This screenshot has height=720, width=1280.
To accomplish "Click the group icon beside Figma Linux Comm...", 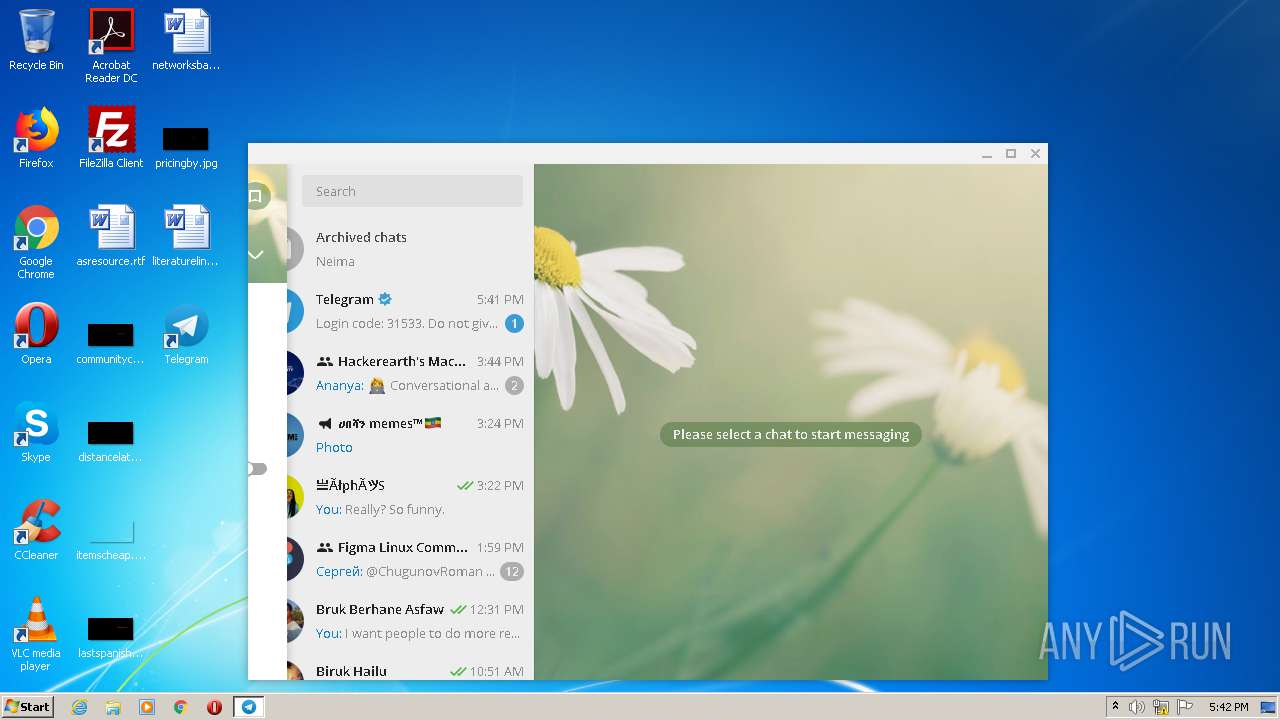I will pyautogui.click(x=324, y=547).
